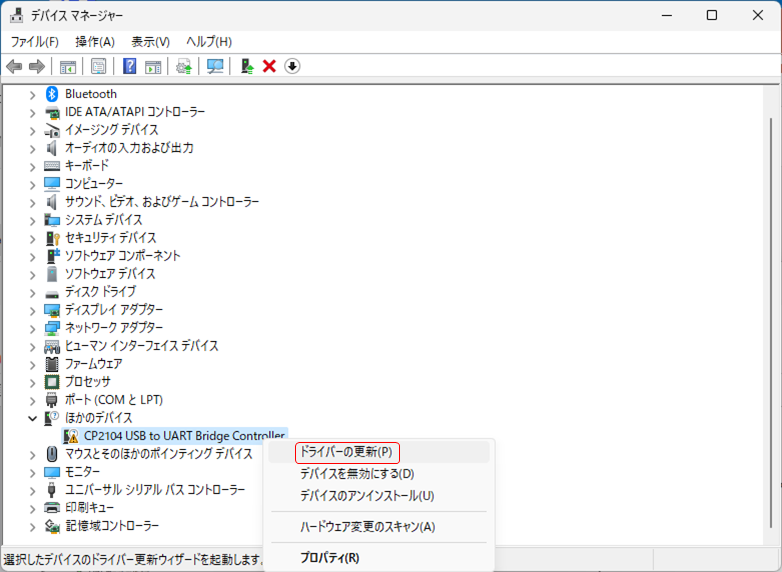Viewport: 782px width, 572px height.
Task: Click the black down-arrow circle toolbar icon
Action: [292, 66]
